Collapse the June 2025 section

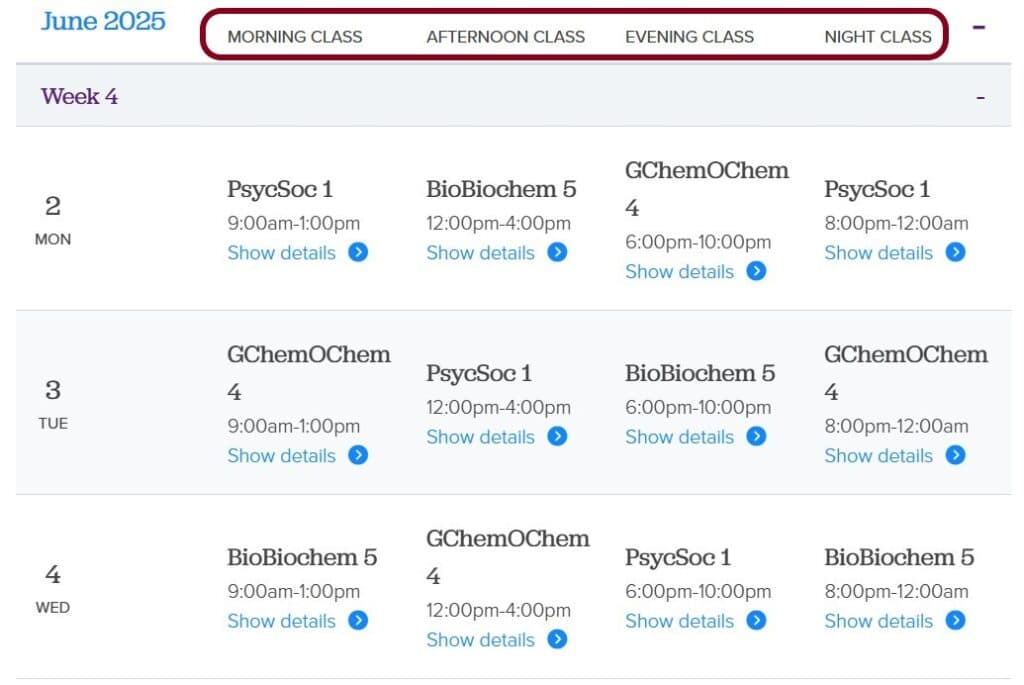click(979, 26)
